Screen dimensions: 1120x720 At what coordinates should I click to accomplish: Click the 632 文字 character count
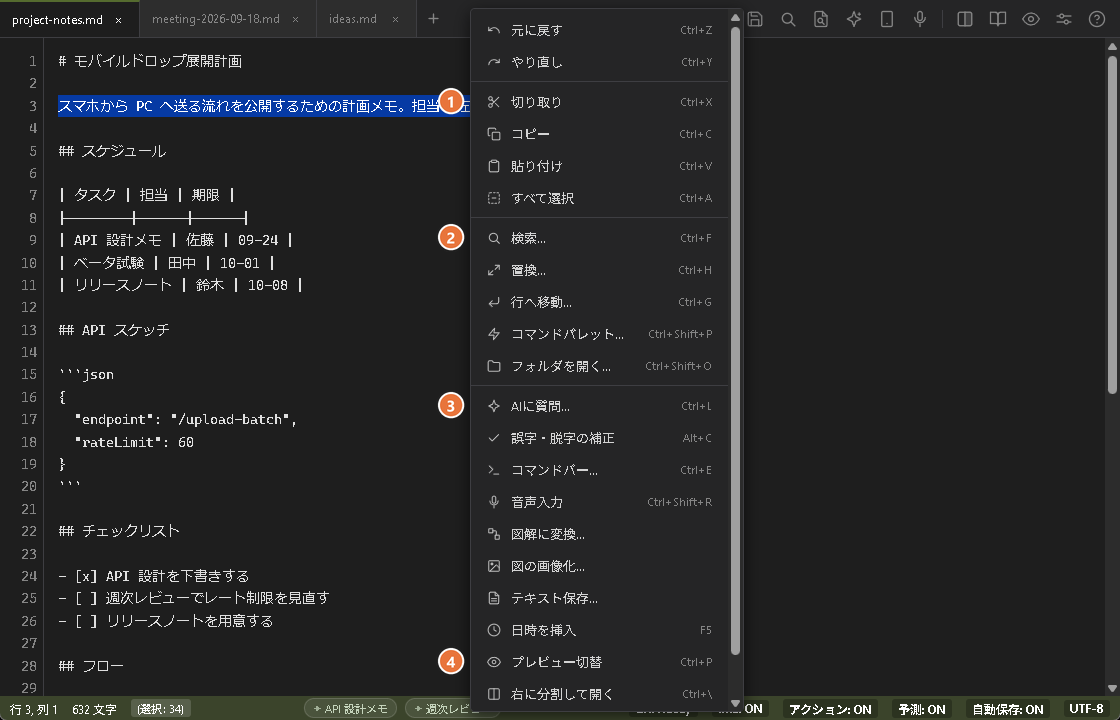pos(94,709)
